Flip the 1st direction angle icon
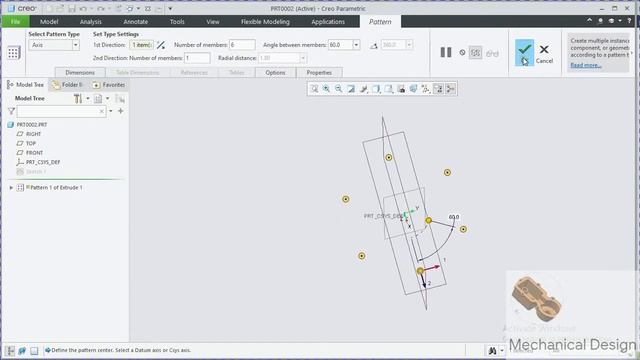This screenshot has width=640, height=360. (x=161, y=45)
